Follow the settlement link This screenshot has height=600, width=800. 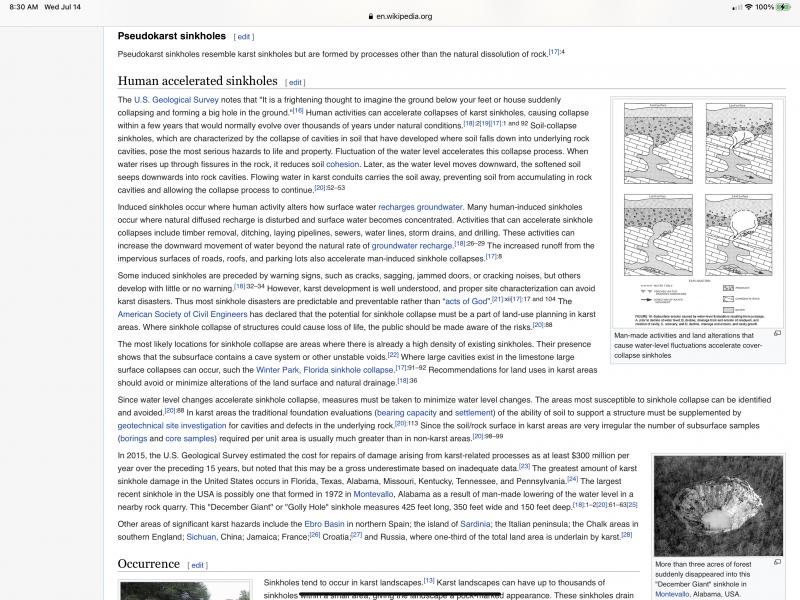click(473, 413)
